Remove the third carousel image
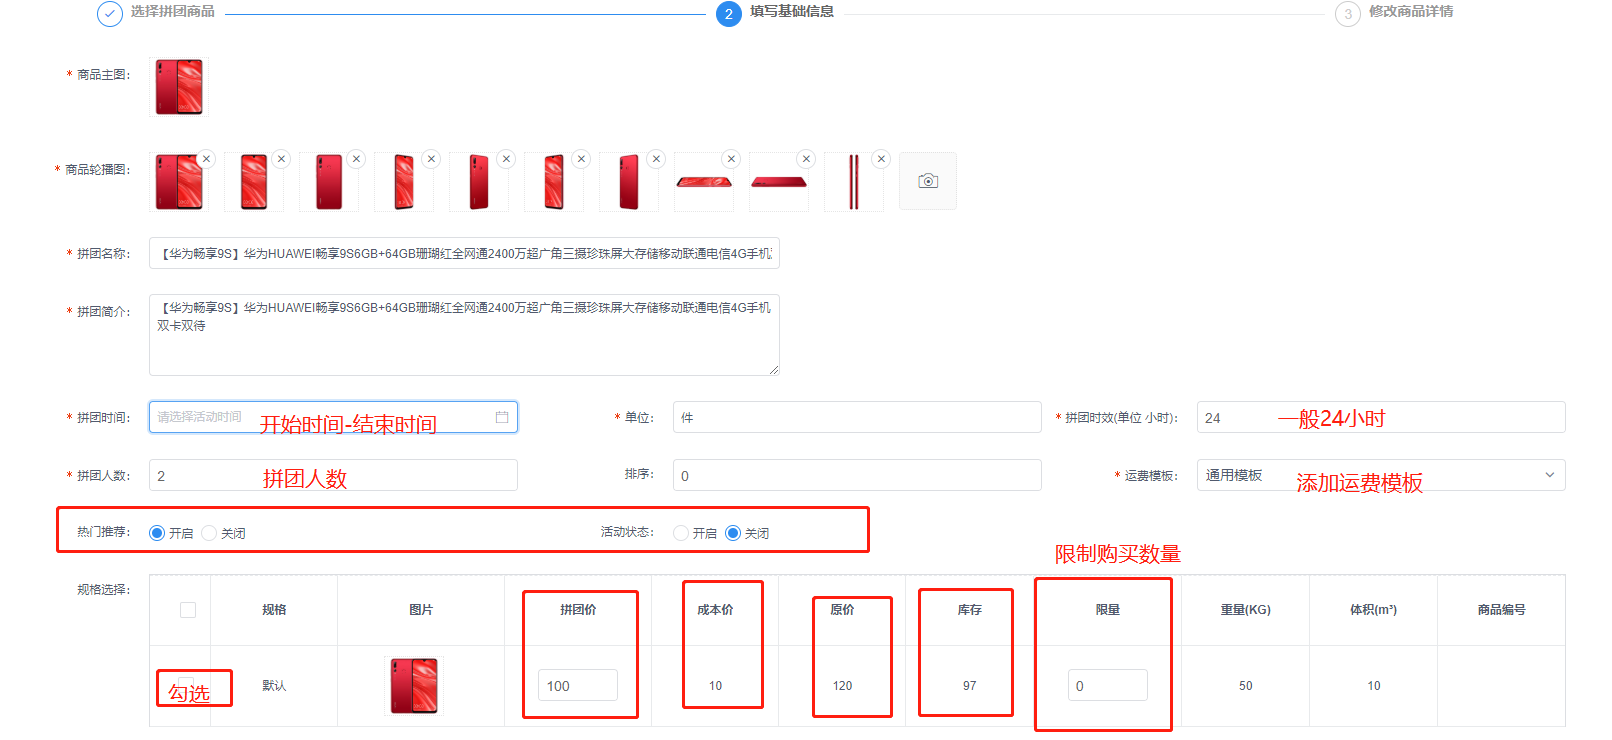1612x740 pixels. pyautogui.click(x=356, y=159)
